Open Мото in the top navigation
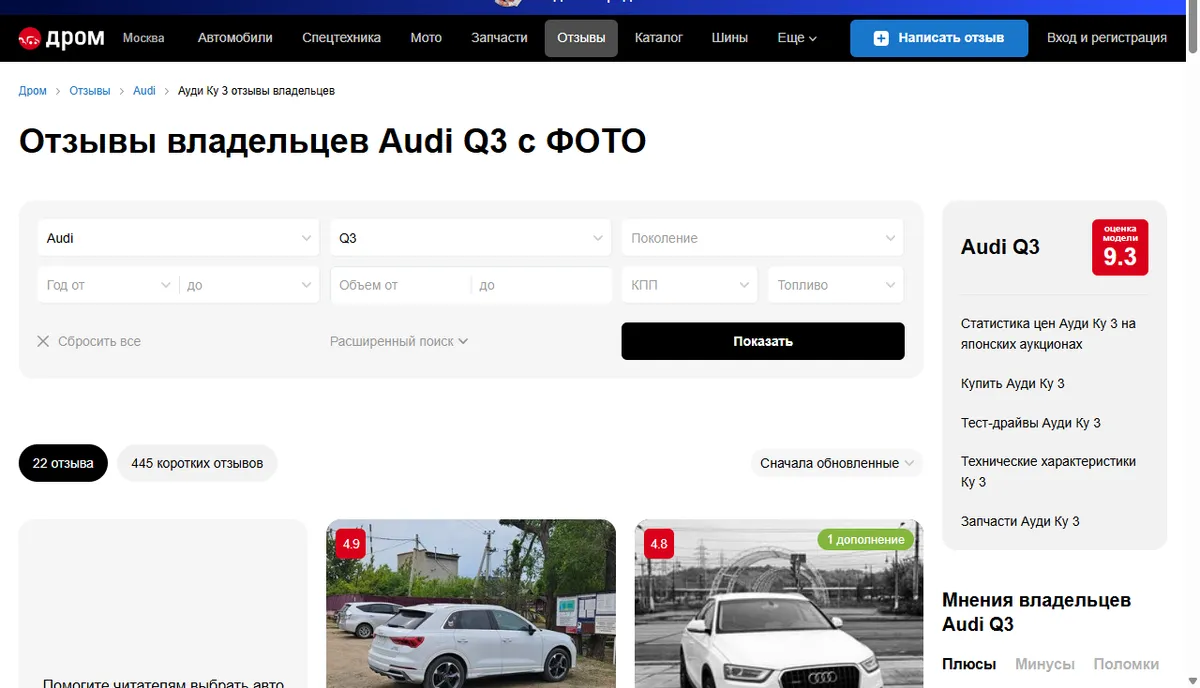The height and width of the screenshot is (688, 1200). pos(426,38)
